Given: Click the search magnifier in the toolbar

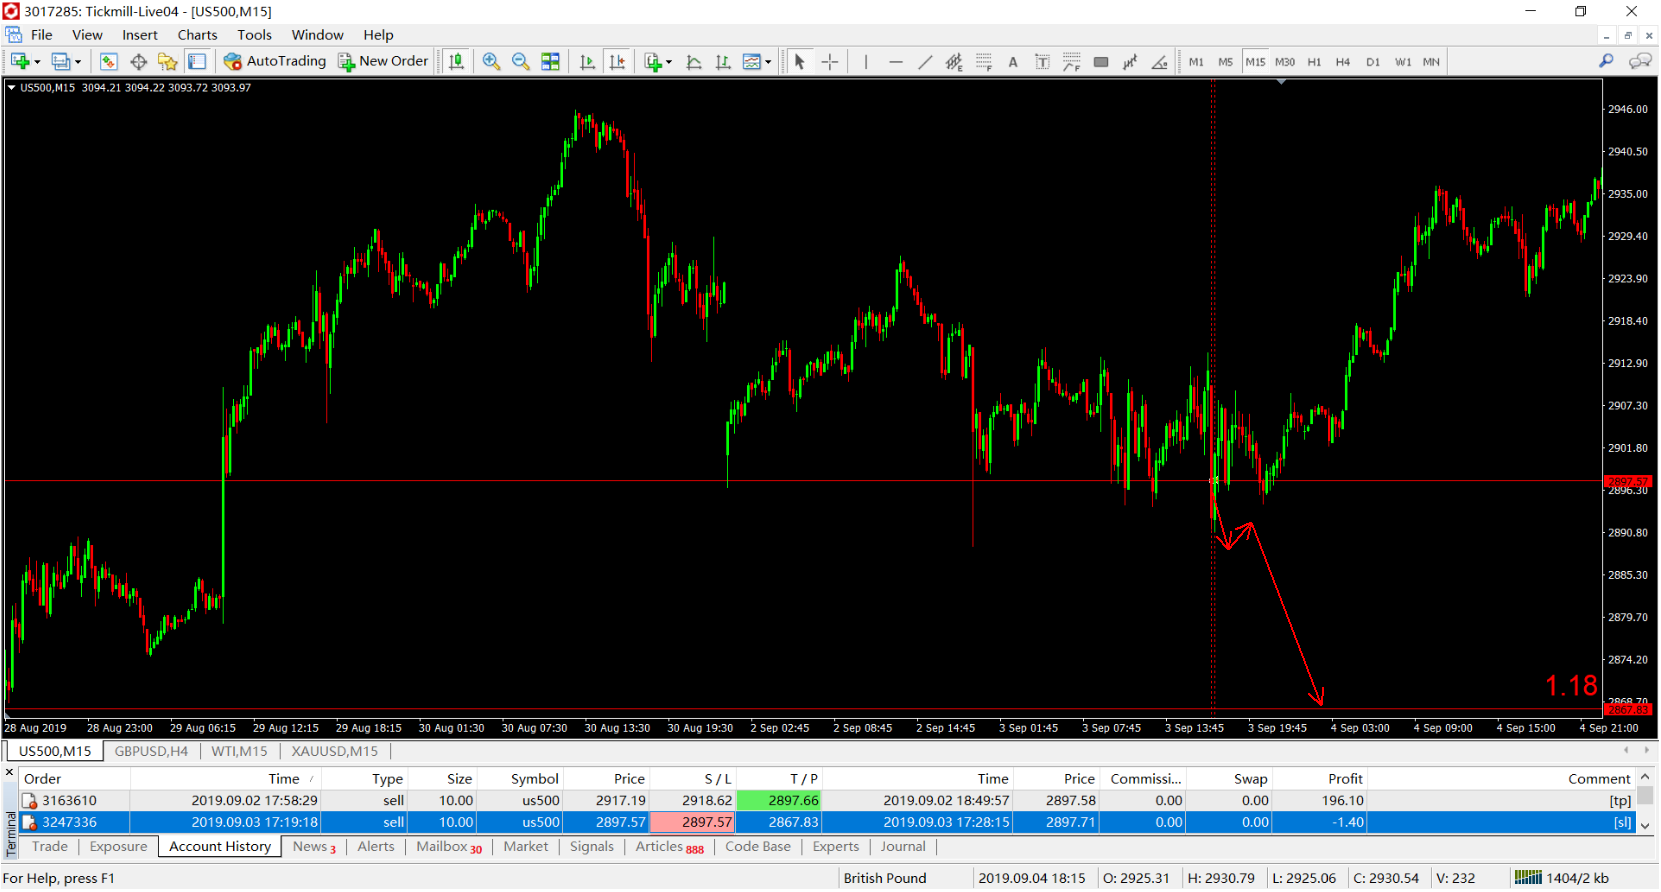Looking at the screenshot, I should click(1606, 62).
